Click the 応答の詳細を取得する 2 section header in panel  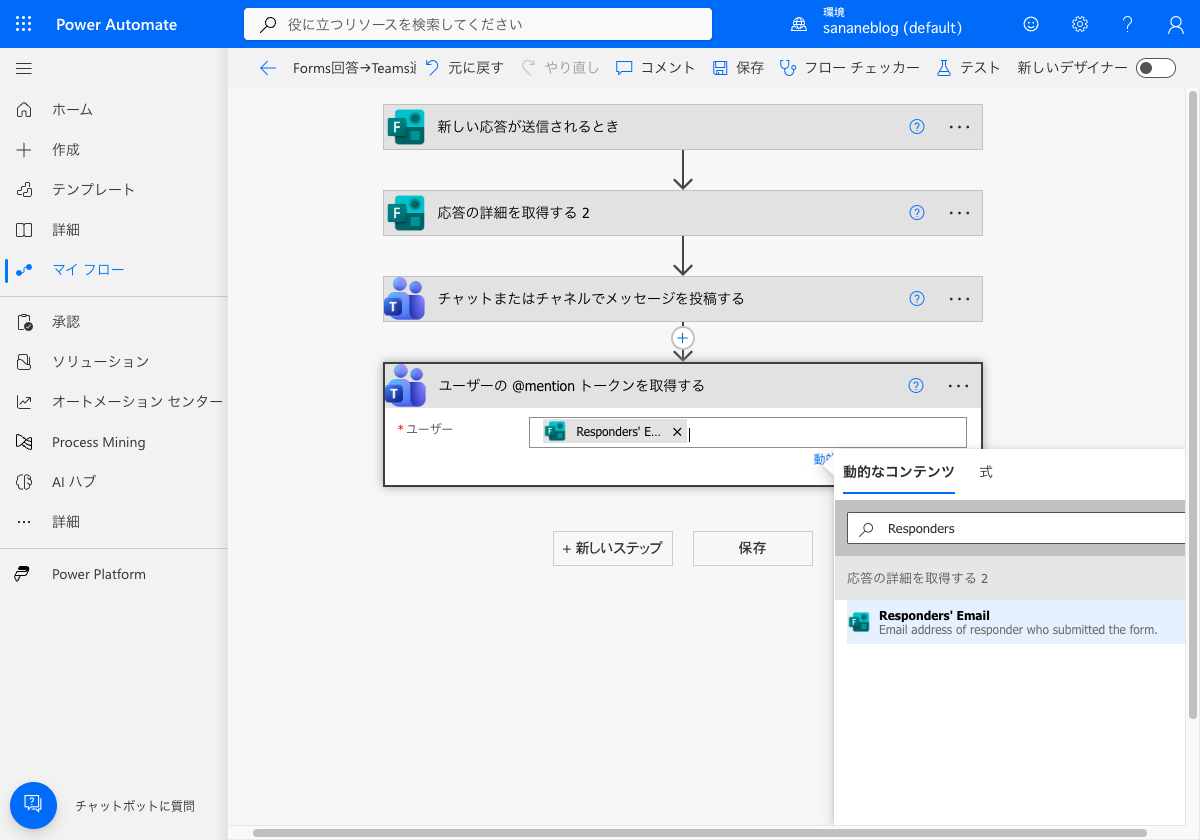(1010, 578)
